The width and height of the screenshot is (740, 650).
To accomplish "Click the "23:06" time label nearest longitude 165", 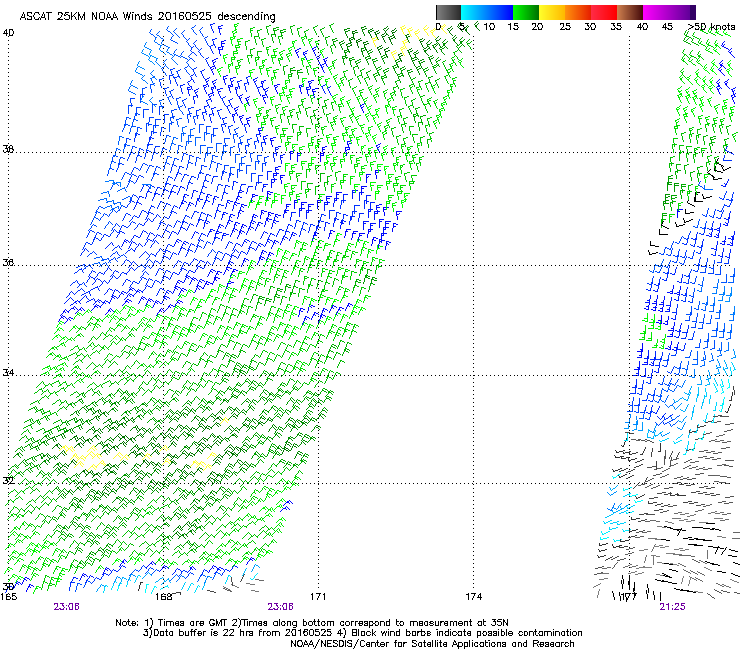I will (67, 607).
